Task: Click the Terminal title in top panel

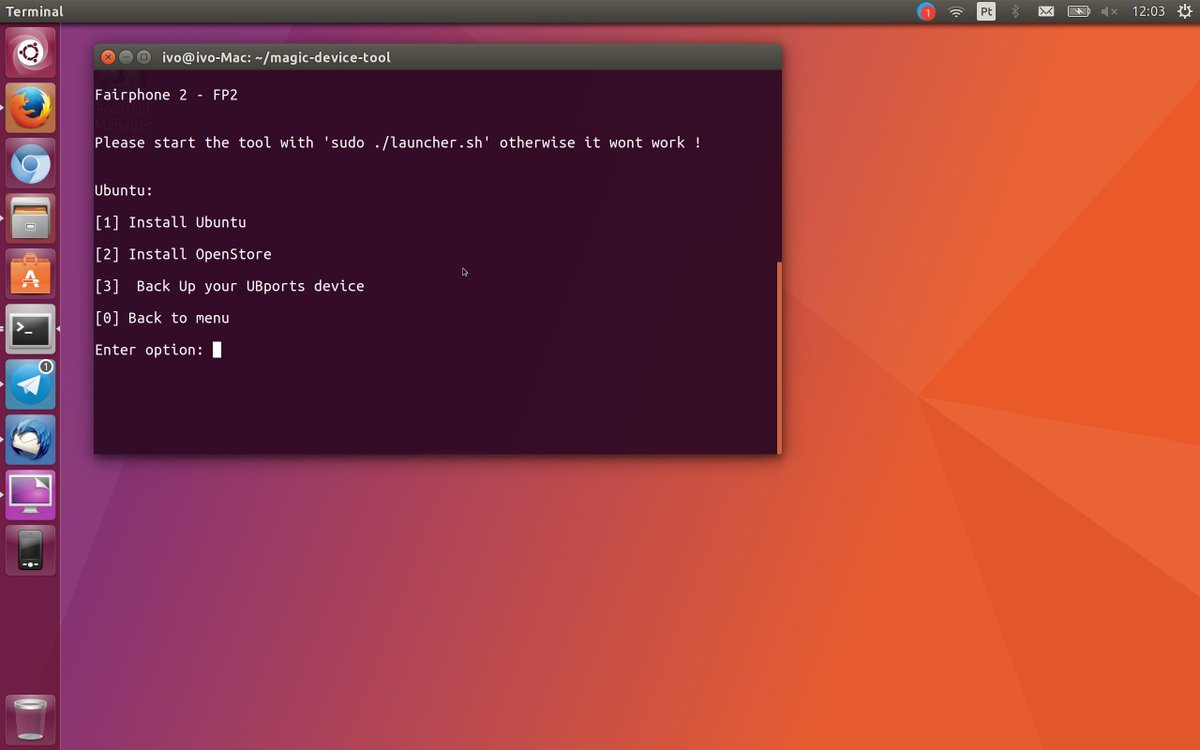Action: tap(34, 12)
